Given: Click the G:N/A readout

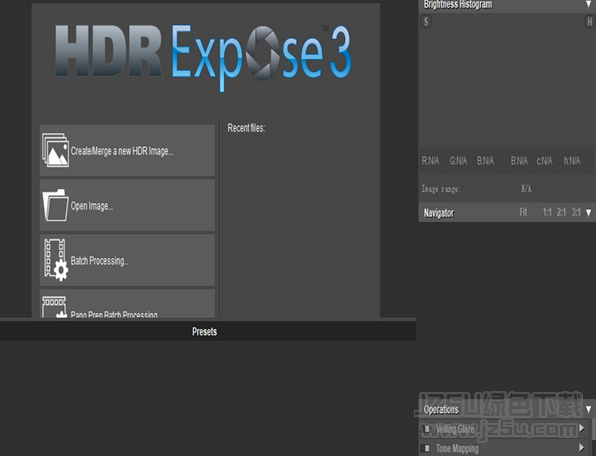Looking at the screenshot, I should click(x=458, y=161).
